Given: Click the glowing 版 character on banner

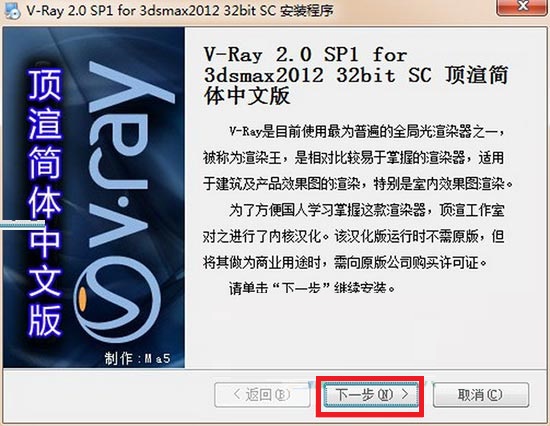Looking at the screenshot, I should coord(45,320).
